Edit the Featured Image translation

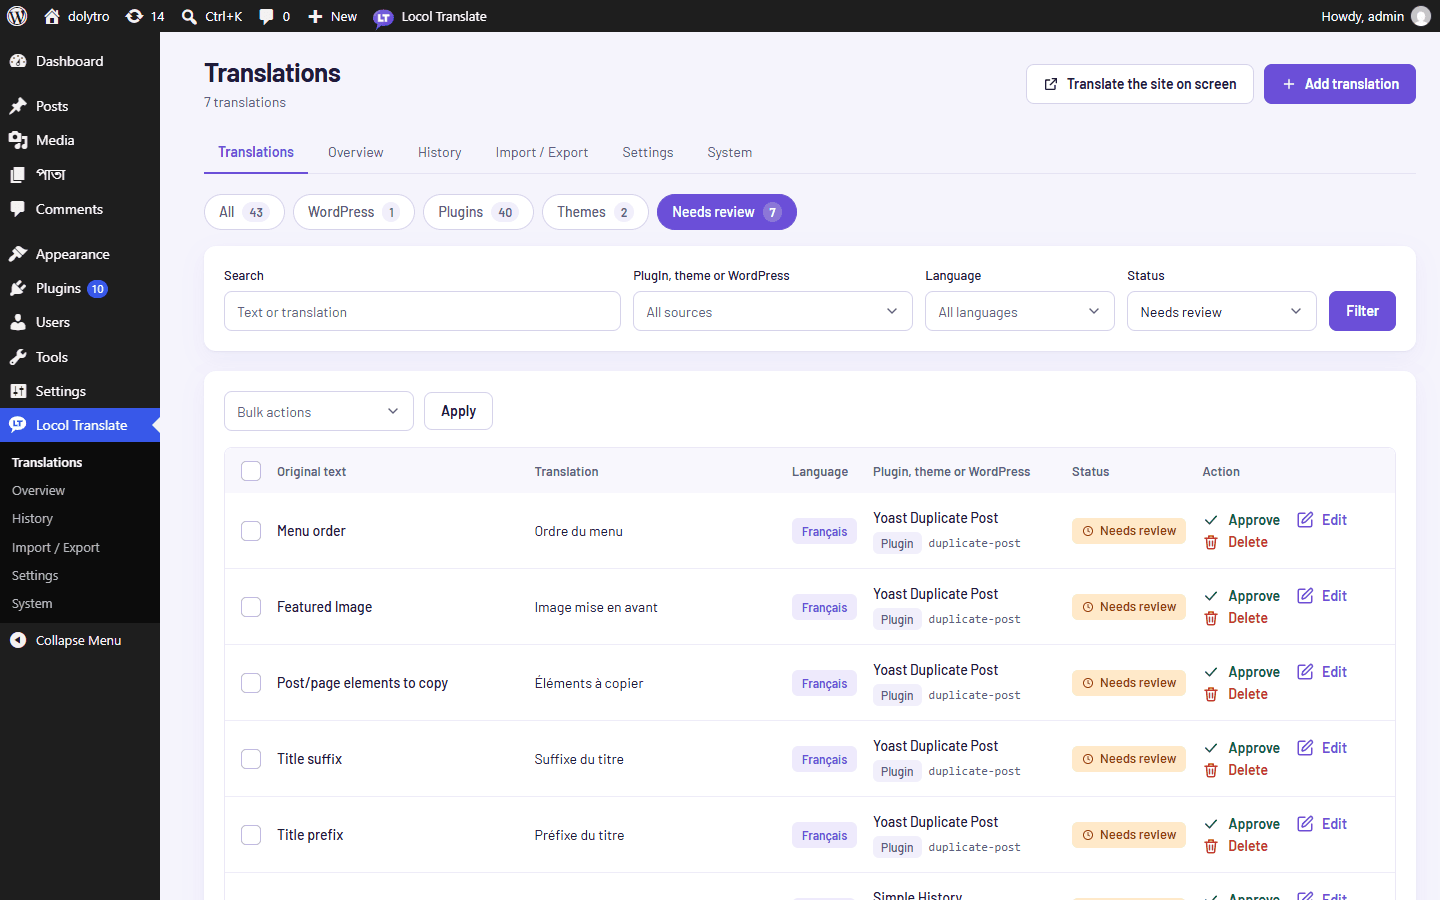coord(1322,596)
